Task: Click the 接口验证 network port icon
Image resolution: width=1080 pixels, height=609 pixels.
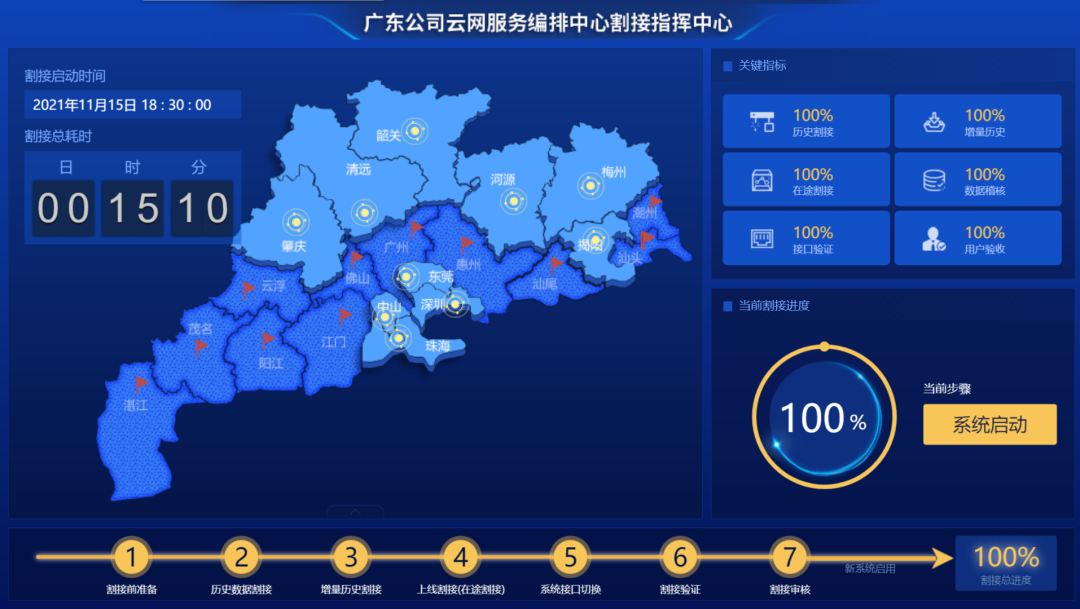Action: pos(762,239)
